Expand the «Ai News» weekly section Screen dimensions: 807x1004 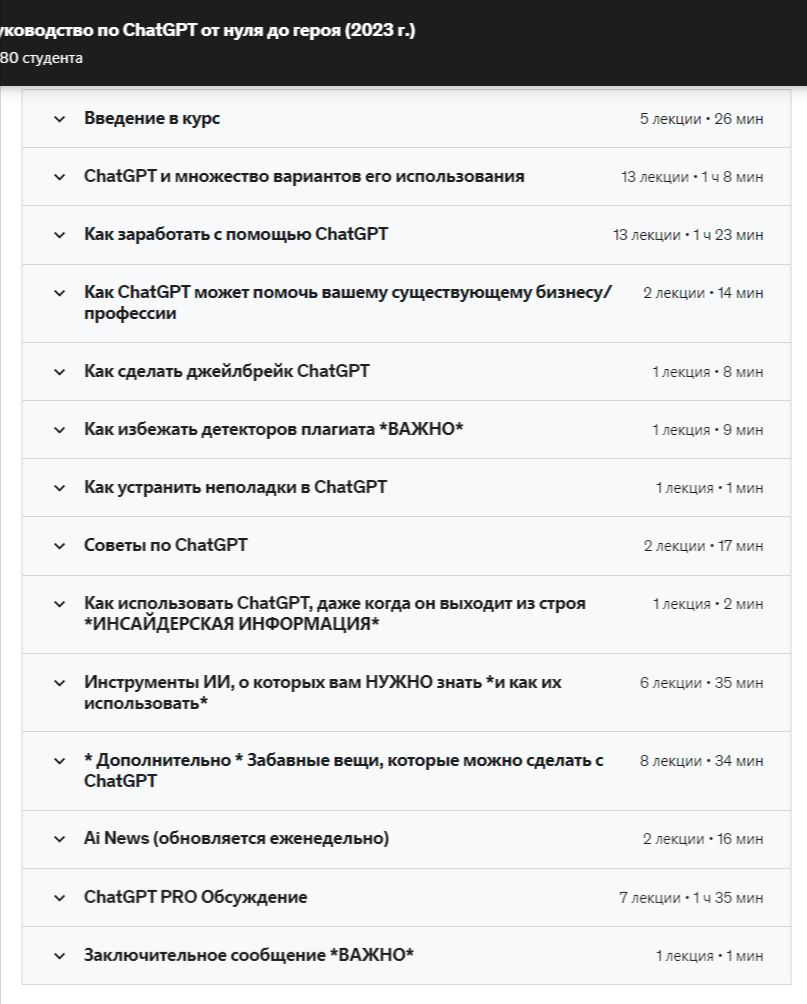point(60,839)
